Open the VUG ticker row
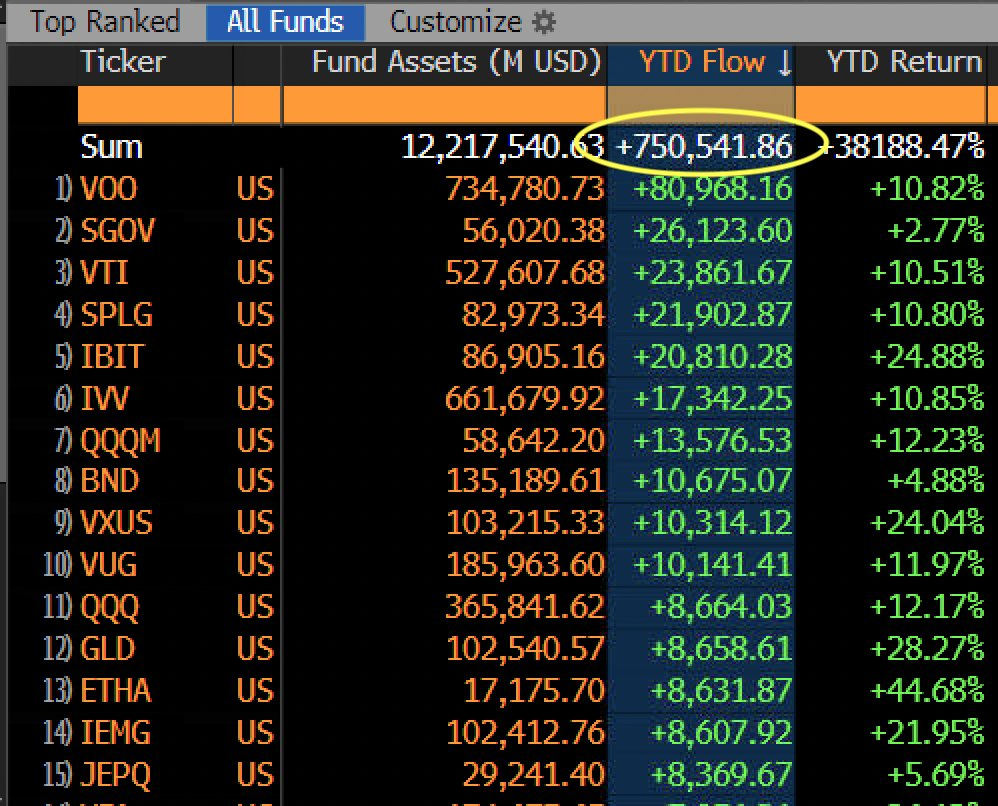 (x=109, y=565)
